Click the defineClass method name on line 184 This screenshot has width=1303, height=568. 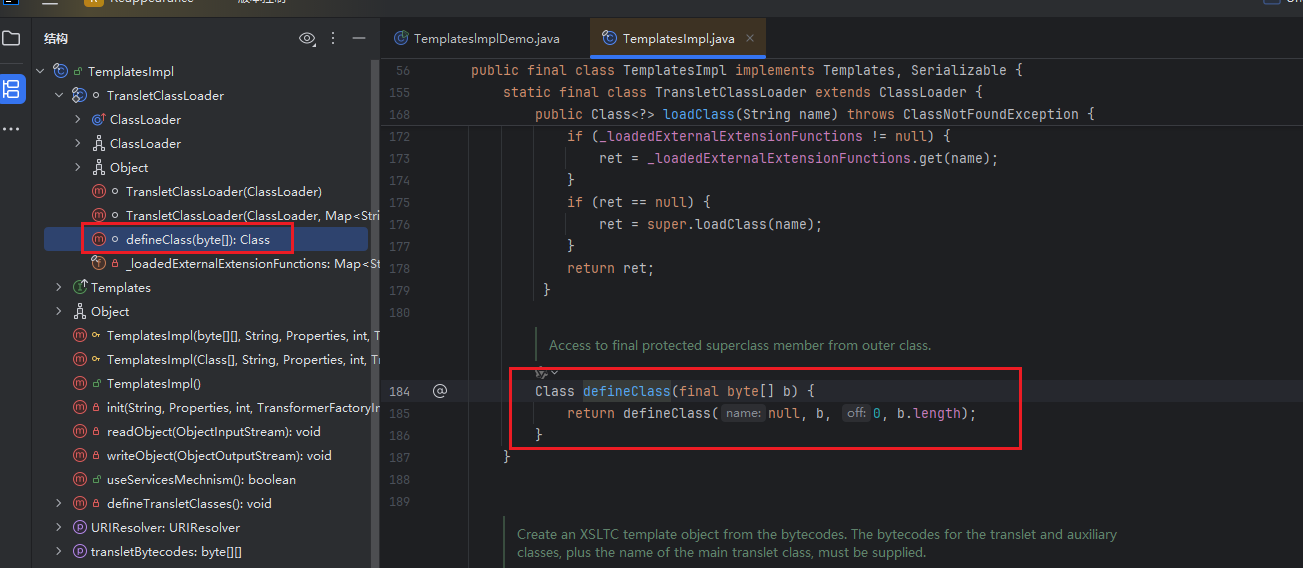click(626, 391)
